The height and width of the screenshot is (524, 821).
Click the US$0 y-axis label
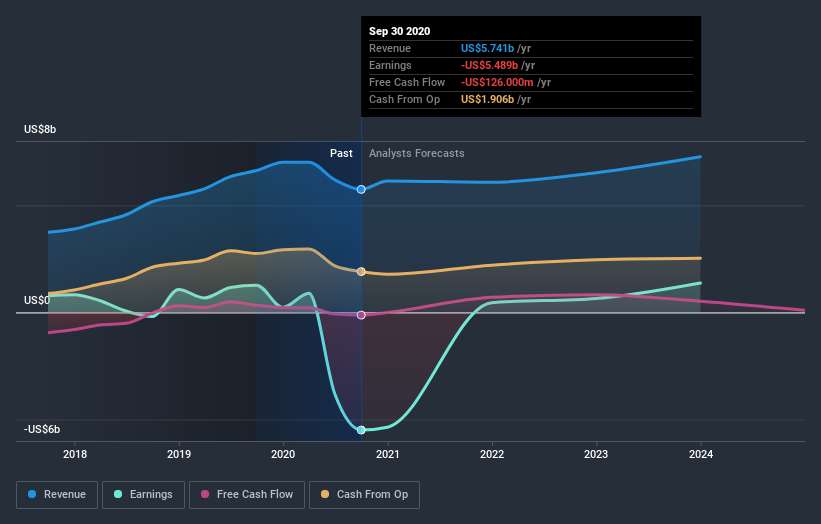point(37,300)
